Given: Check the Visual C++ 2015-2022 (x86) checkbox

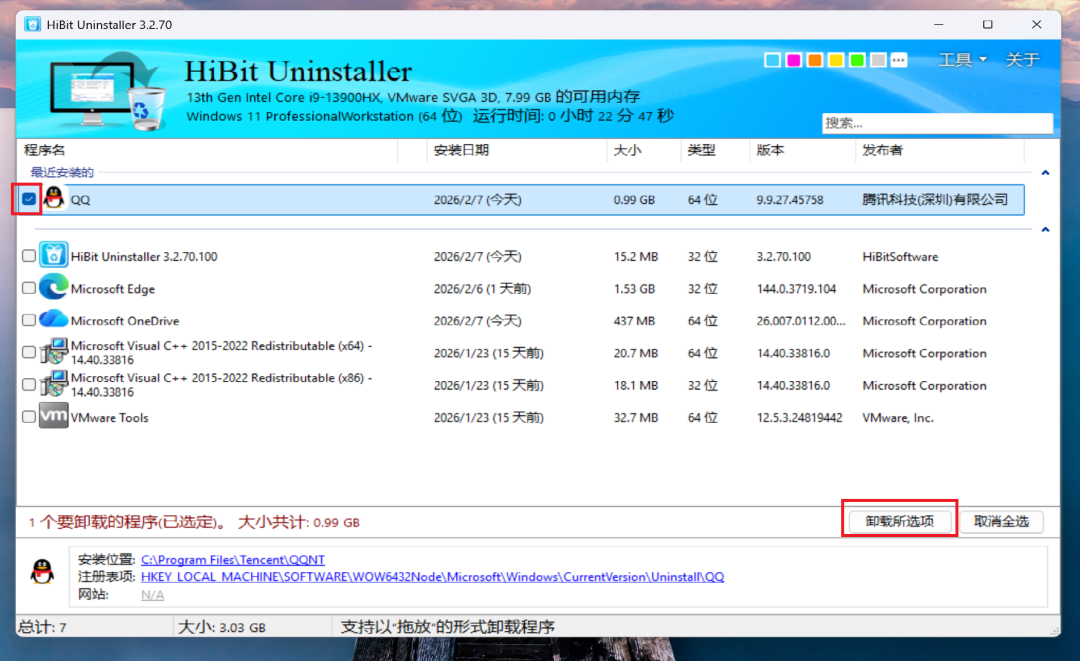Looking at the screenshot, I should click(x=28, y=384).
